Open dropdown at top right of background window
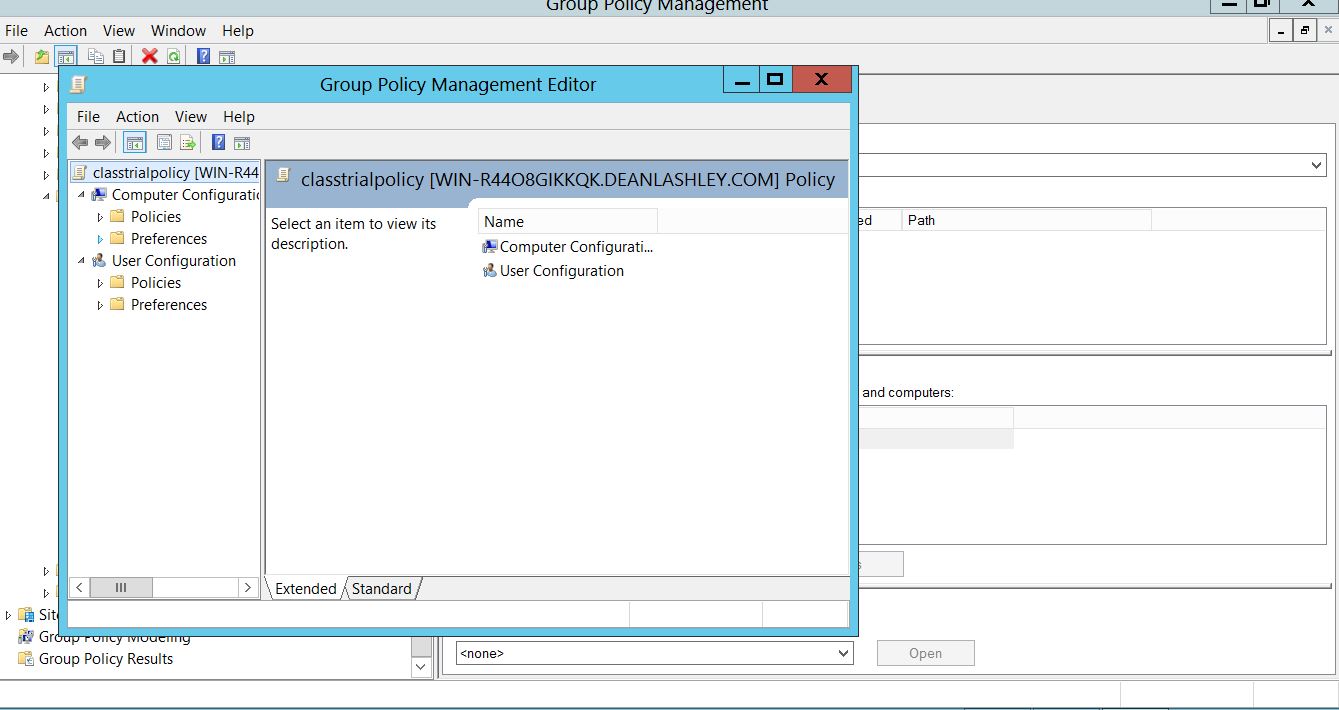 [1317, 165]
